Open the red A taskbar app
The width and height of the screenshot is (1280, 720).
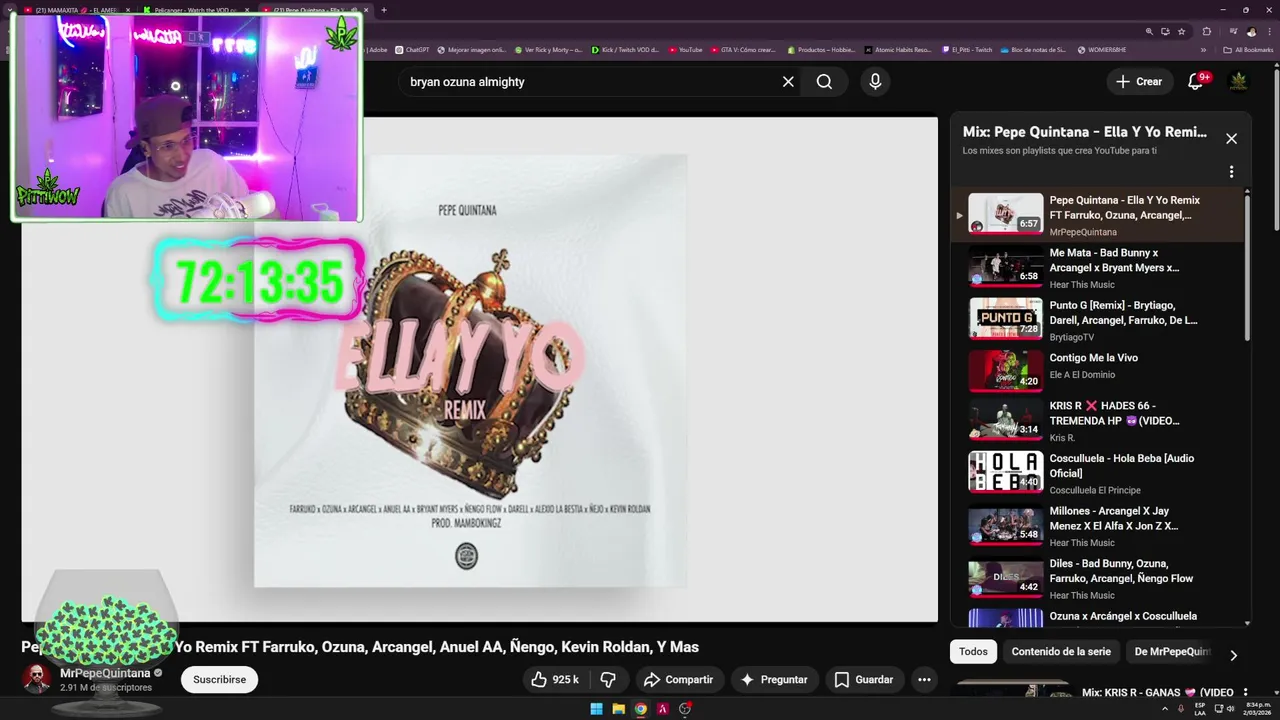pos(663,709)
